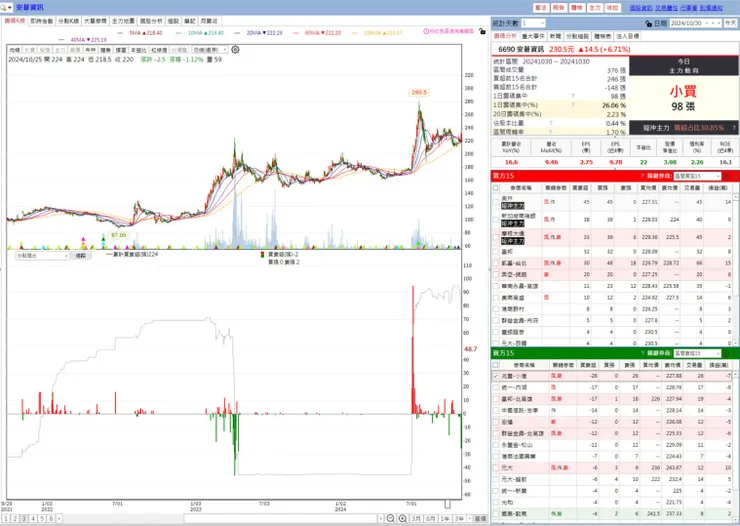Click 今天 button next to date
Image resolution: width=740 pixels, height=526 pixels.
click(x=731, y=23)
